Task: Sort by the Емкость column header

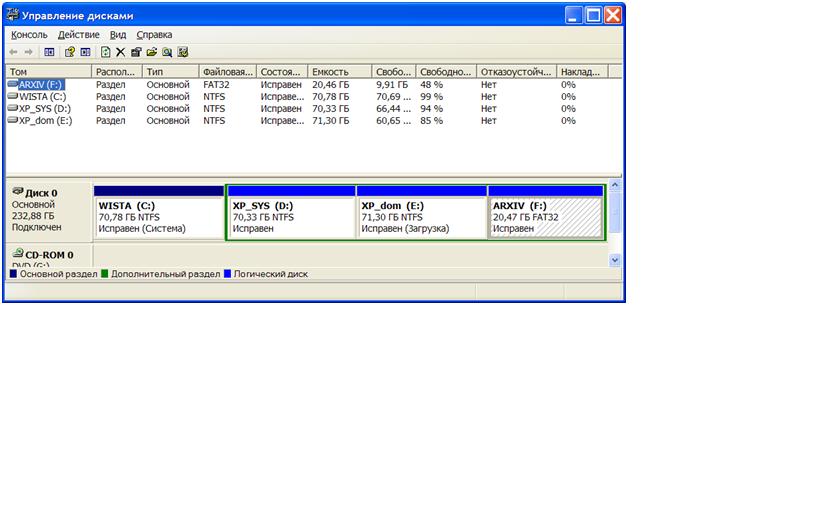Action: point(340,71)
